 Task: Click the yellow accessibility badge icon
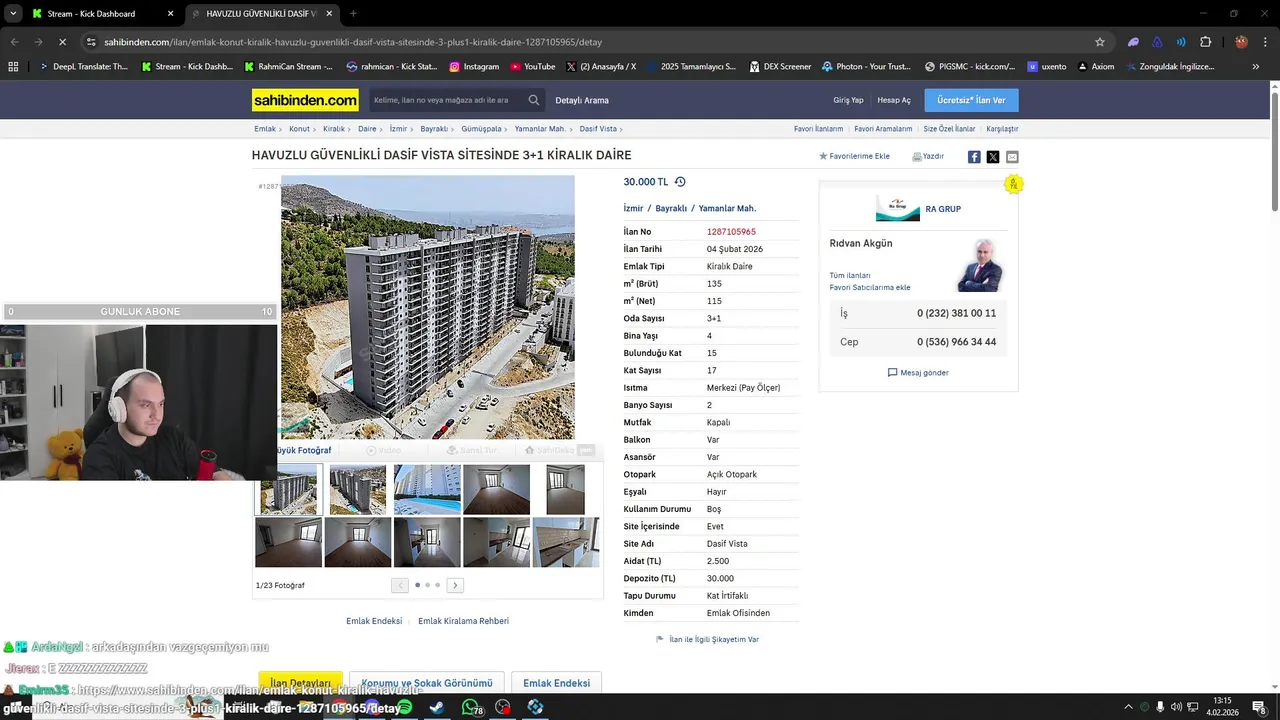pos(1014,184)
